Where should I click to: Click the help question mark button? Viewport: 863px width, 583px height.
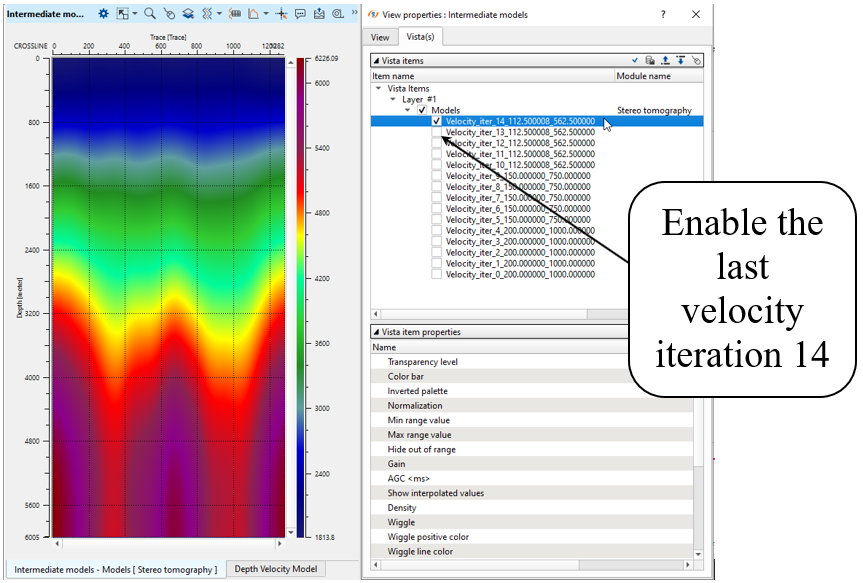[662, 14]
